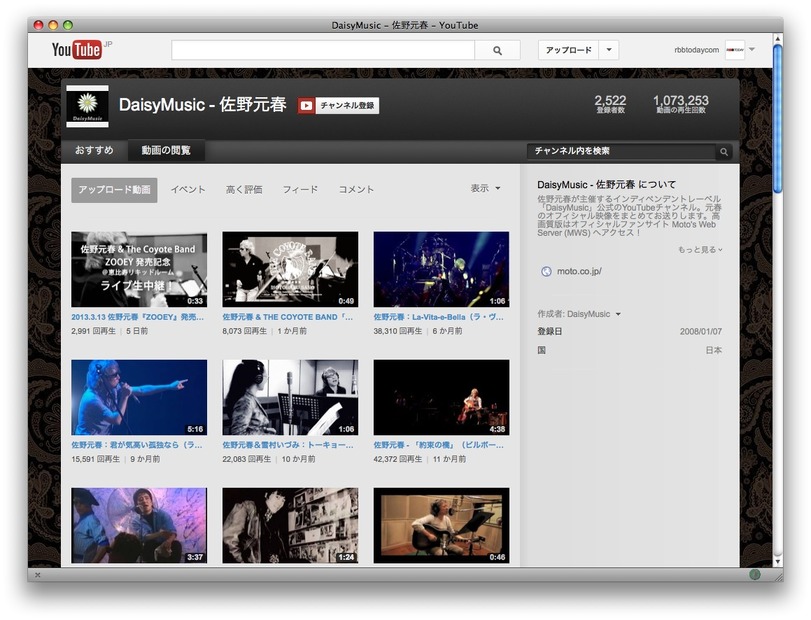
Task: Expand description with もっと見る
Action: [x=699, y=249]
